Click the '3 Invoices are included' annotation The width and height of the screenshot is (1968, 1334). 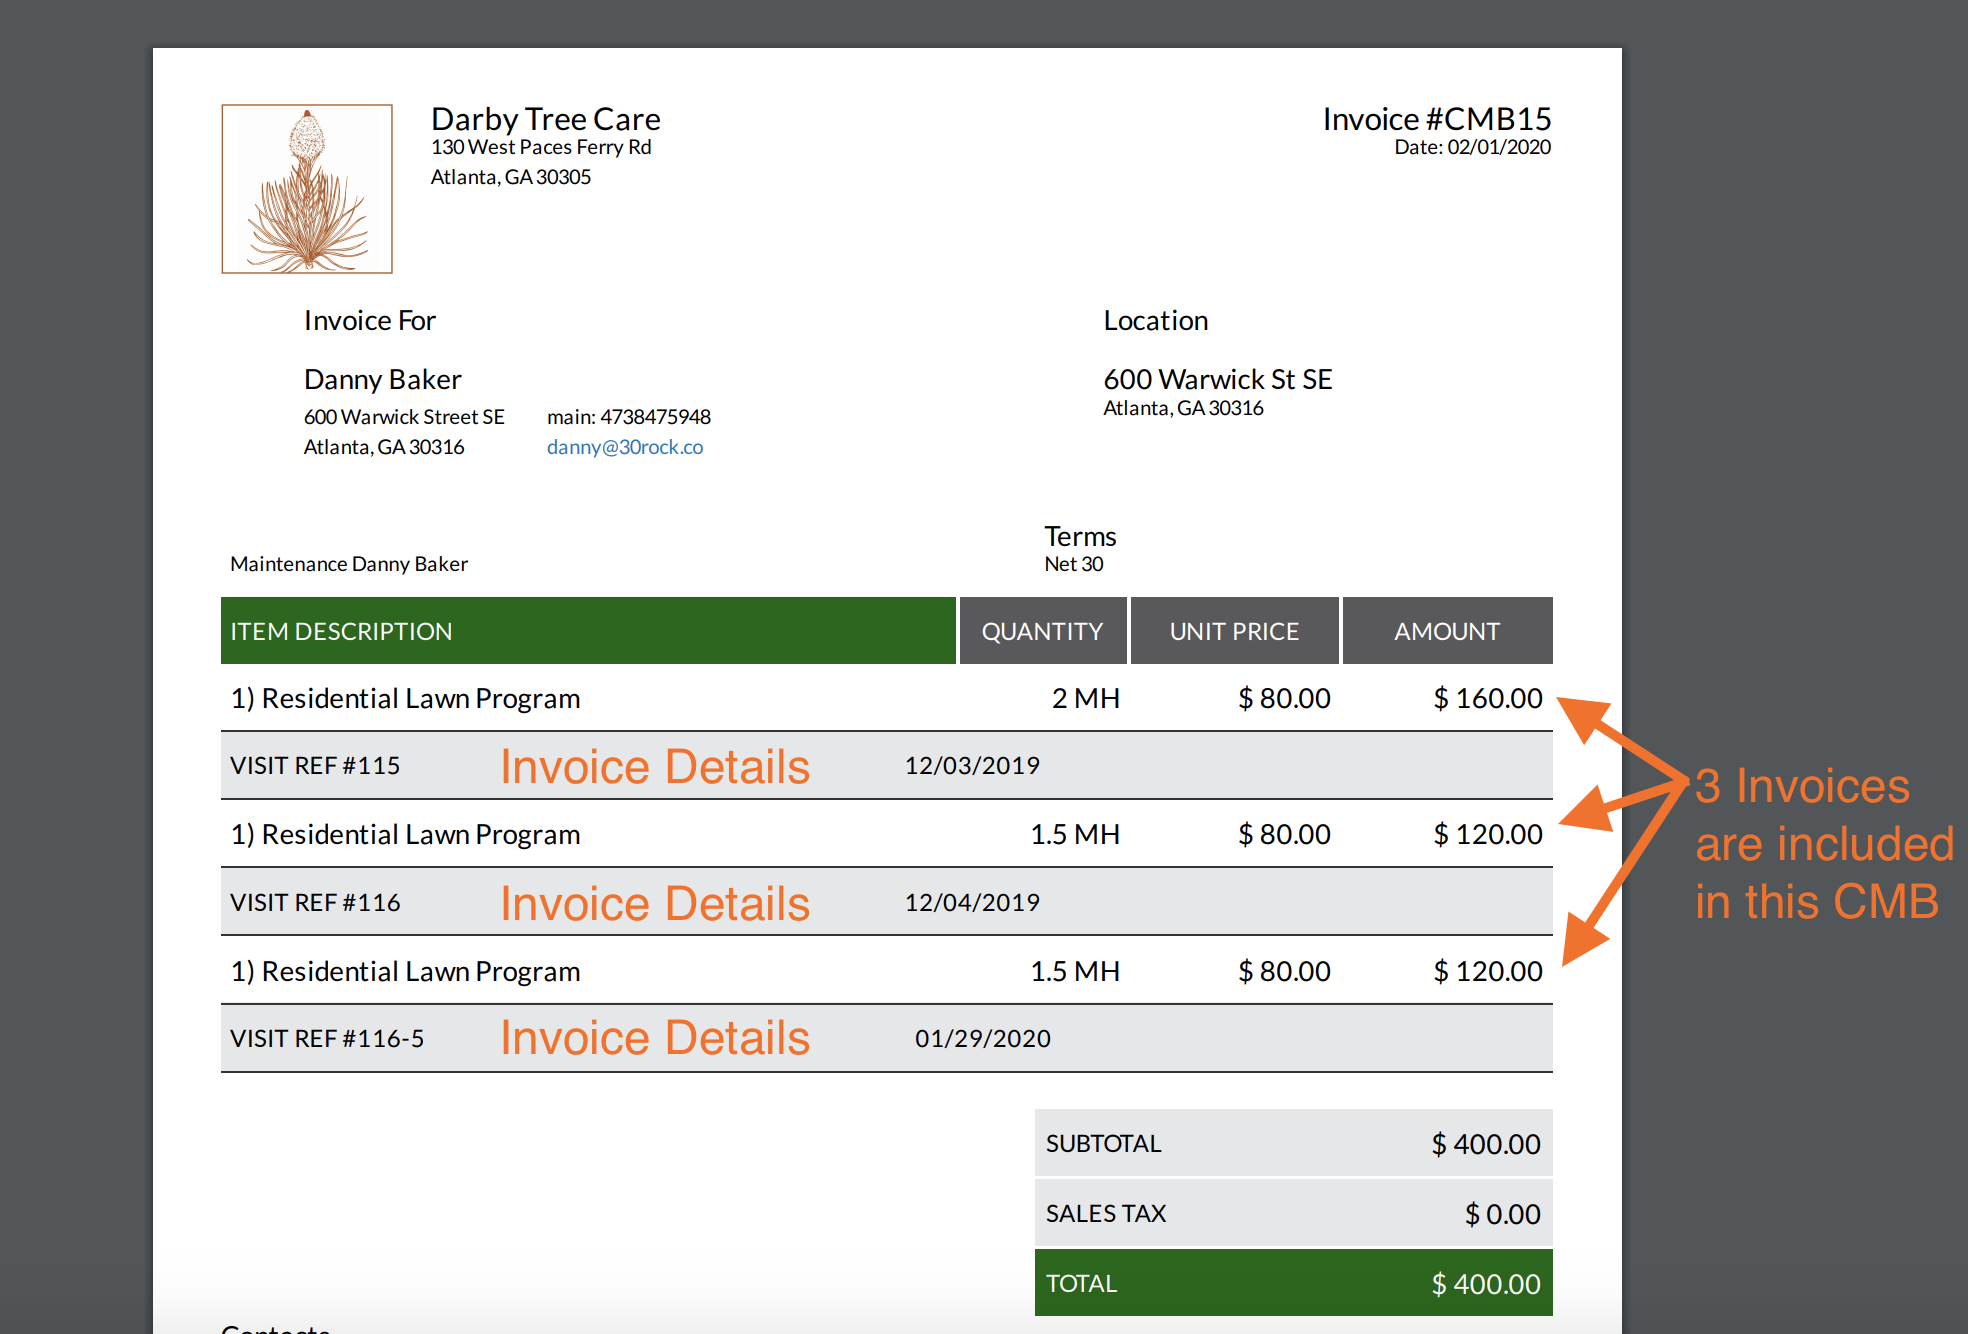tap(1822, 843)
